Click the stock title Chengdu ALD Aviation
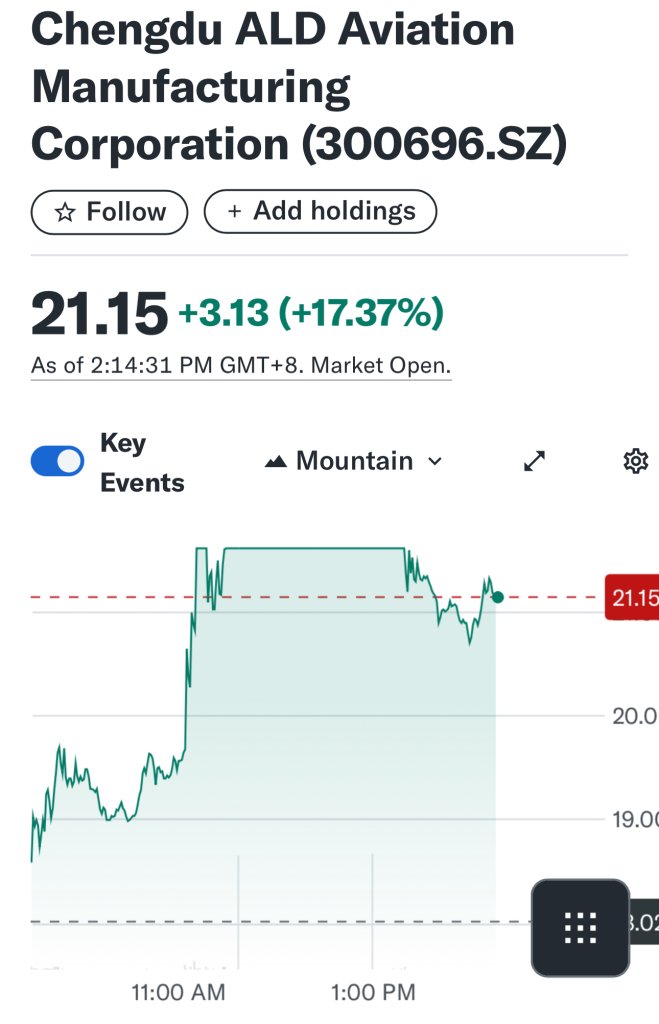 click(x=273, y=30)
